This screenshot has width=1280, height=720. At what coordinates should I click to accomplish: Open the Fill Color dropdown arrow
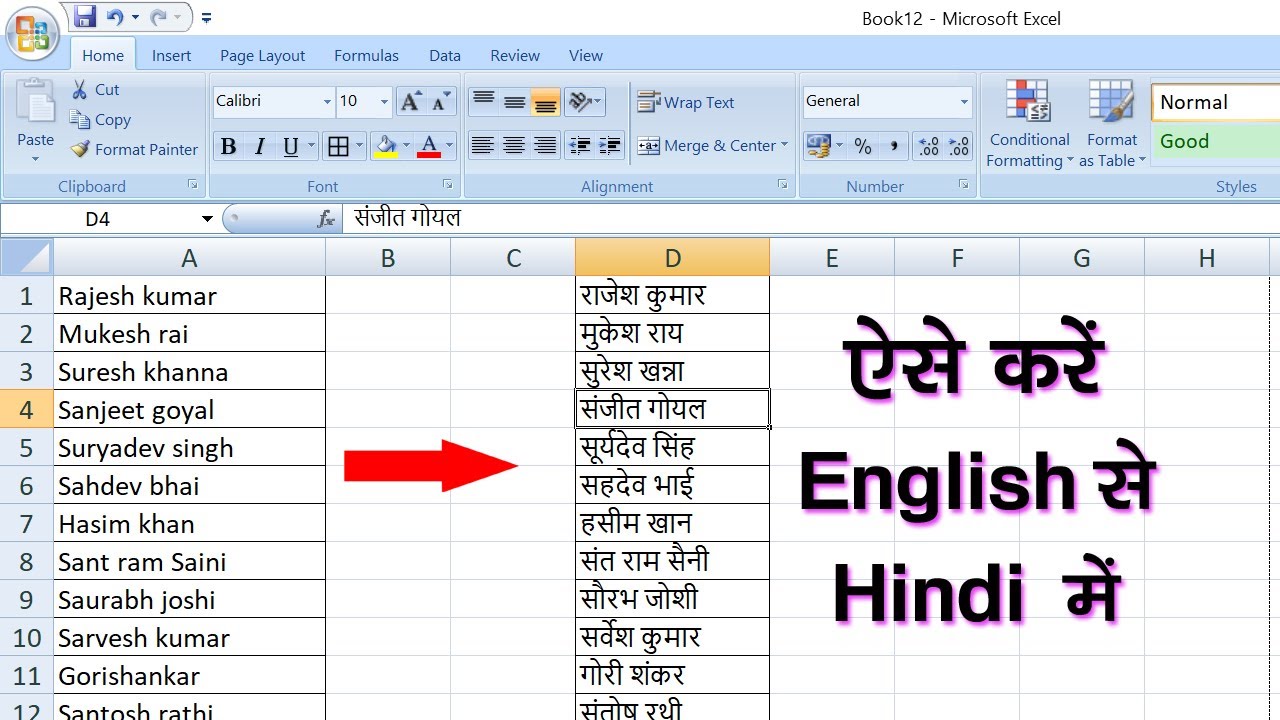point(405,147)
